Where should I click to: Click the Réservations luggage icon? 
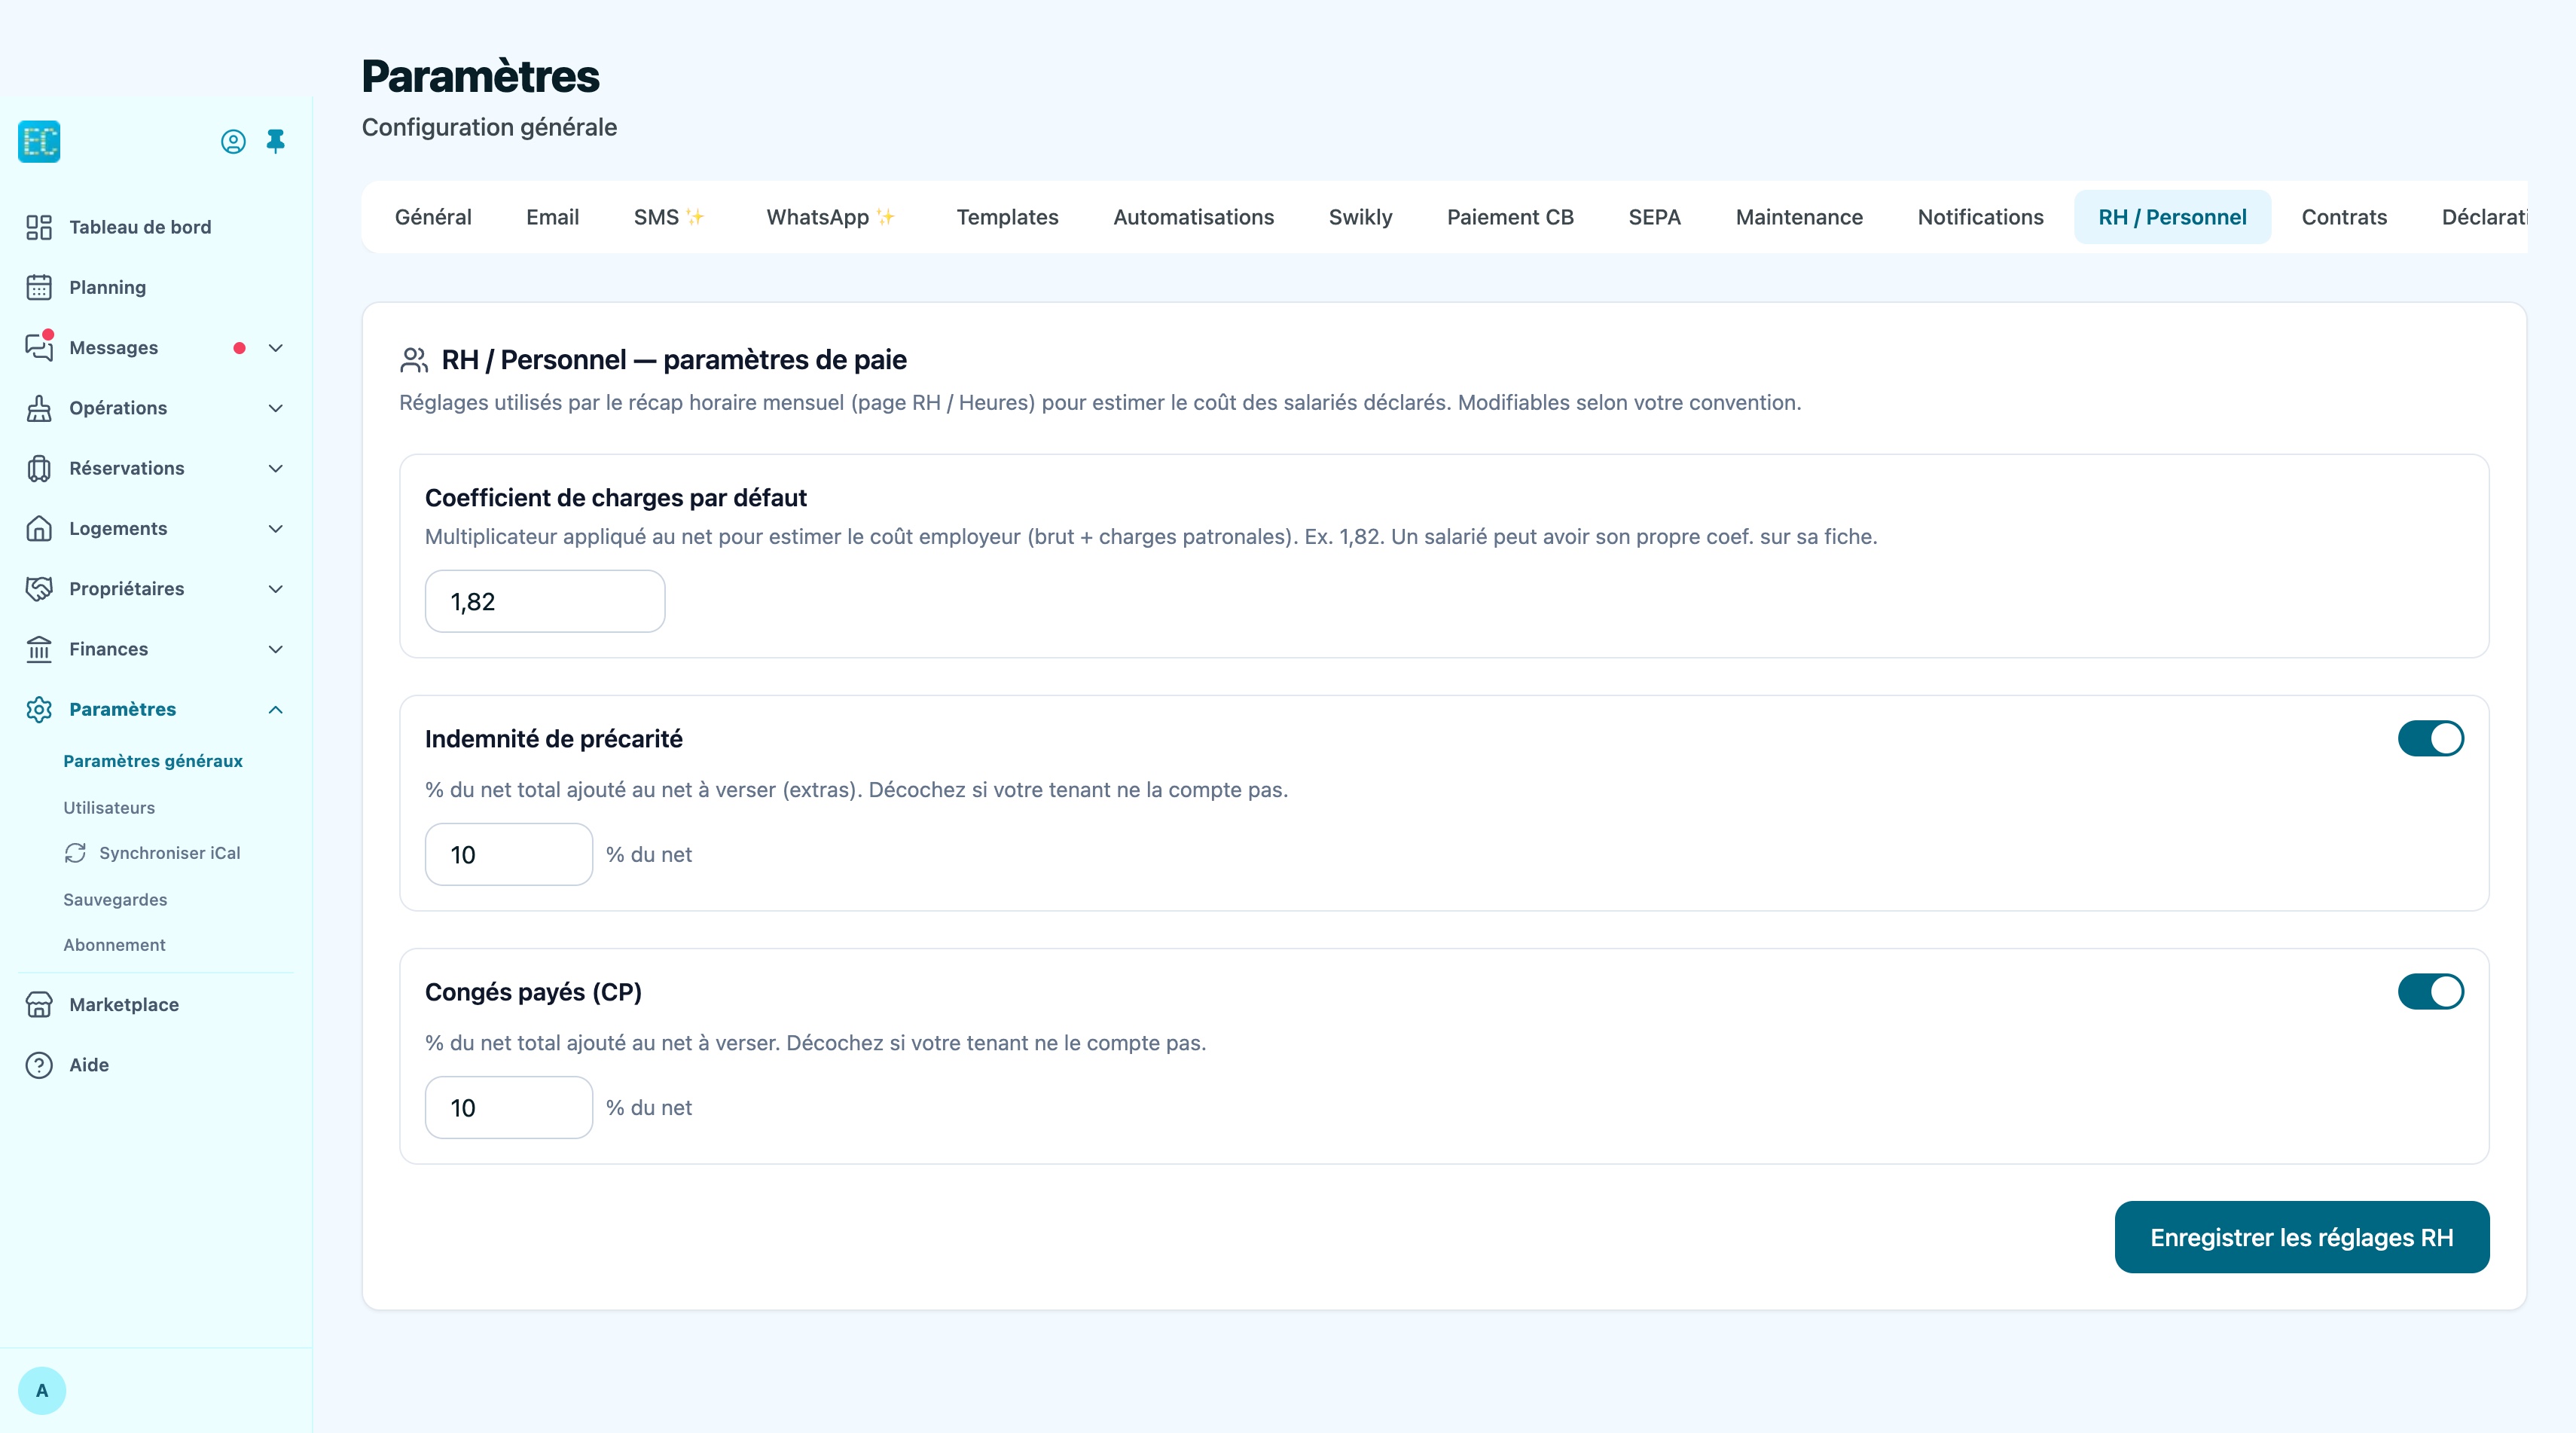pyautogui.click(x=39, y=468)
